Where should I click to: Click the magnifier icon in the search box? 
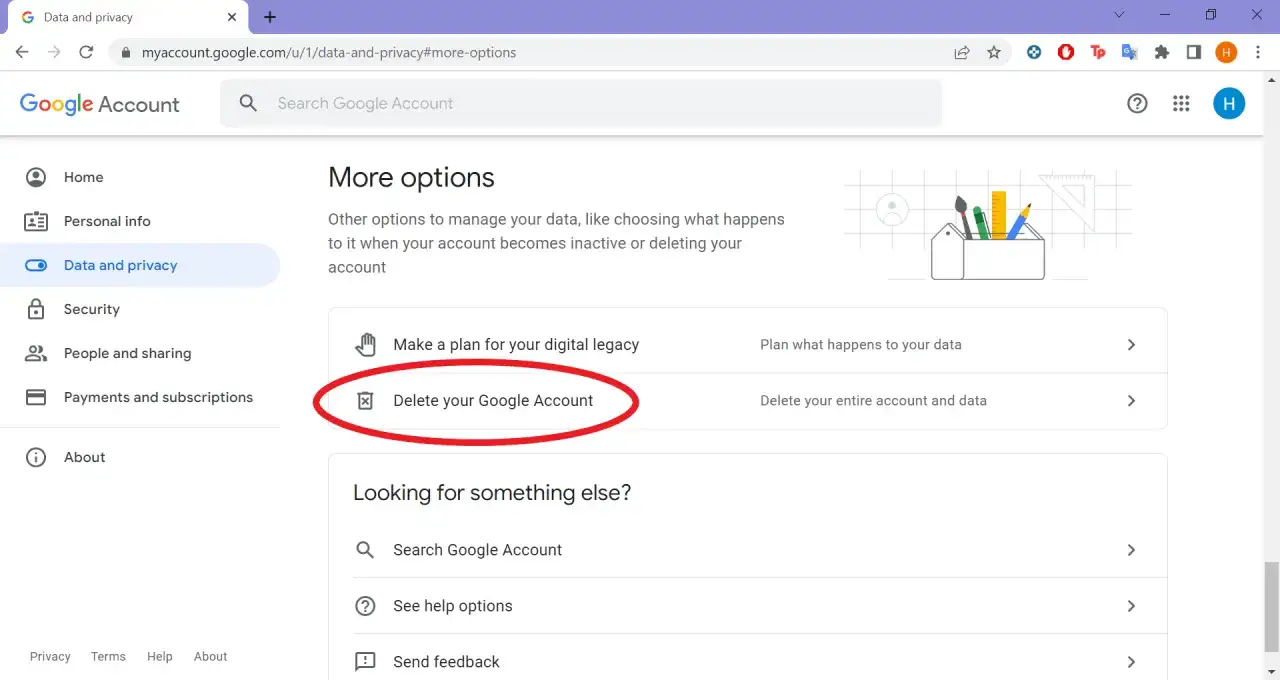pos(249,103)
